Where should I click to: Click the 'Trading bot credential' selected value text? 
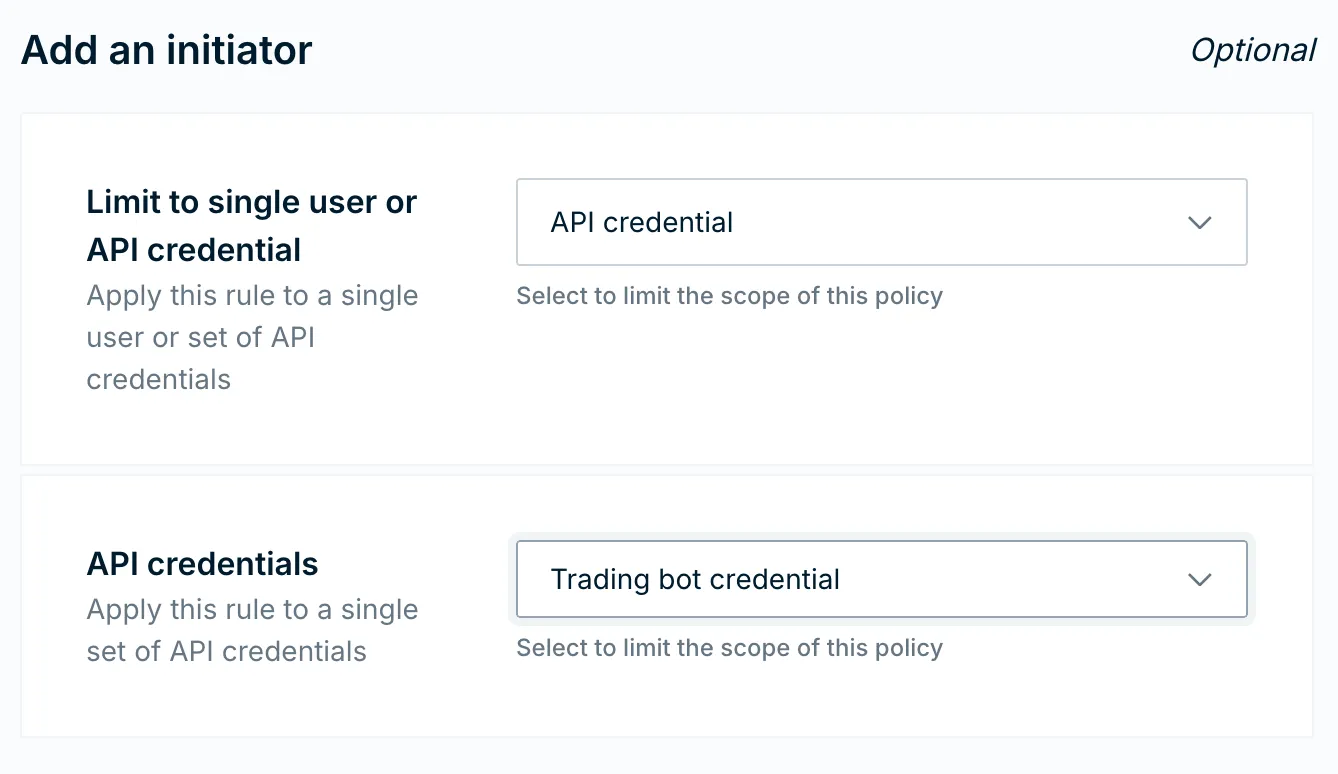pyautogui.click(x=695, y=579)
